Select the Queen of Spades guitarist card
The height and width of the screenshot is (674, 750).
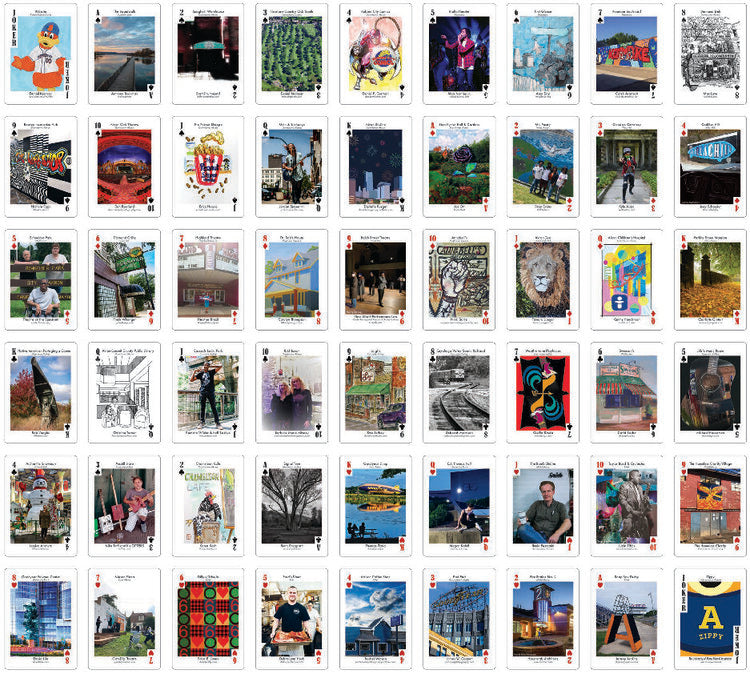[292, 167]
